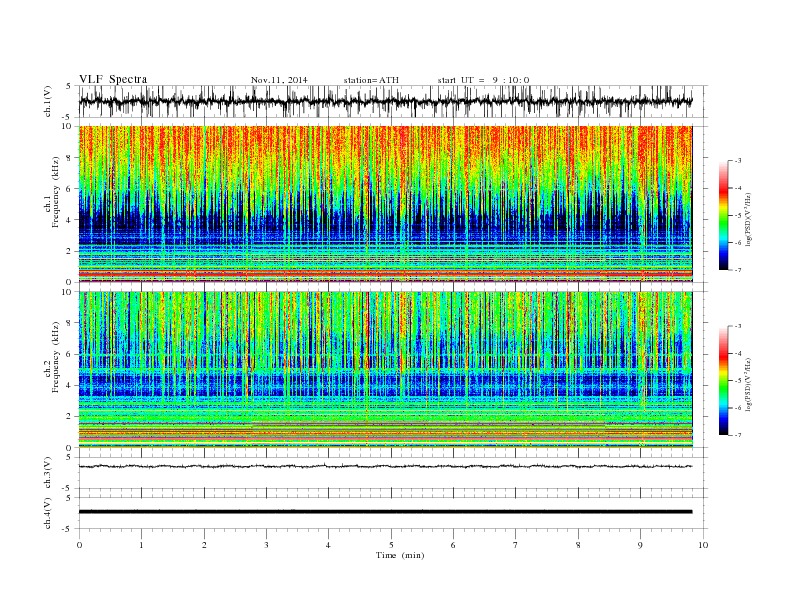792x612 pixels.
Task: Click the "-7" value on ch.2 colorbar
Action: click(x=738, y=435)
